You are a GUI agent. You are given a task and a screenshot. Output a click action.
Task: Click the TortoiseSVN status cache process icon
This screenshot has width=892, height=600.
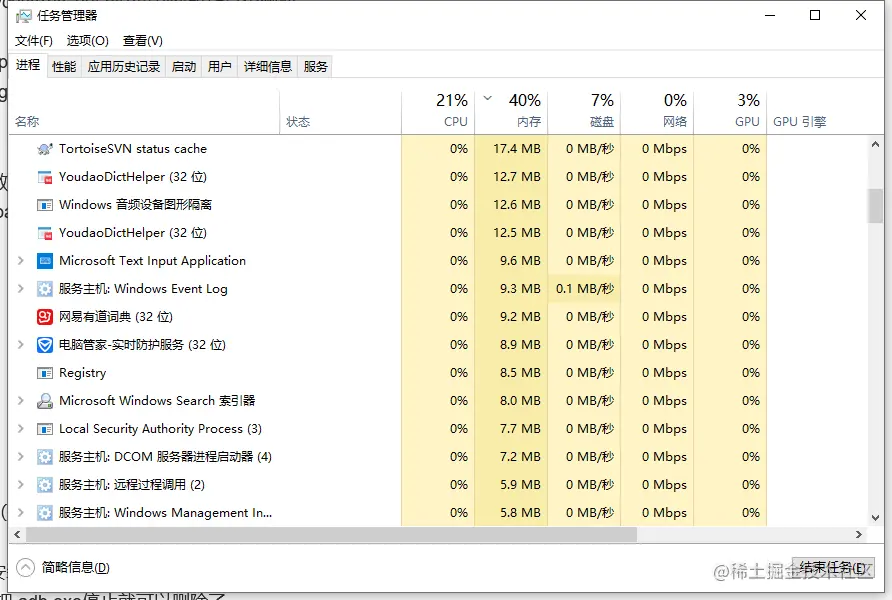(x=45, y=149)
